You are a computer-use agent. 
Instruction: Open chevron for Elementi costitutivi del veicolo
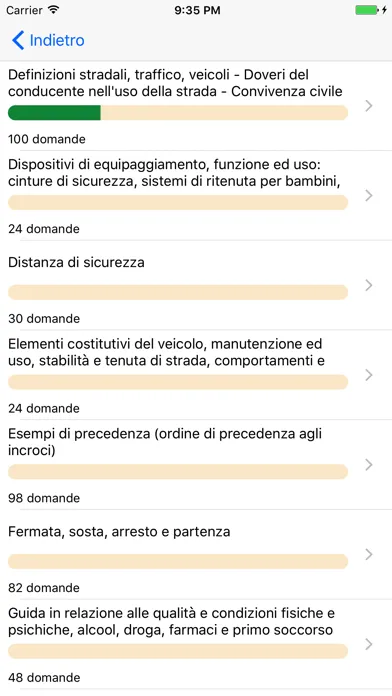tap(368, 375)
